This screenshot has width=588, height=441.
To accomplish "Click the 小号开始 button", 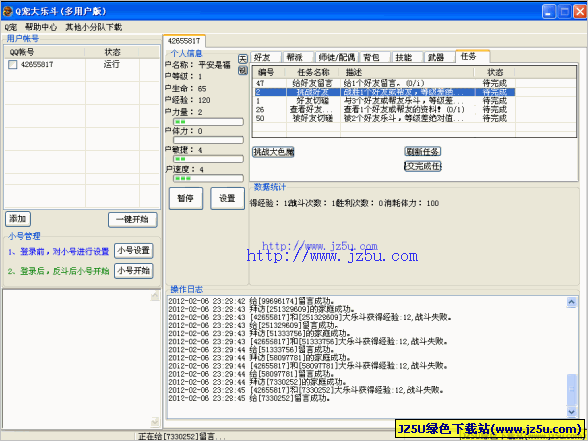I will tap(134, 270).
